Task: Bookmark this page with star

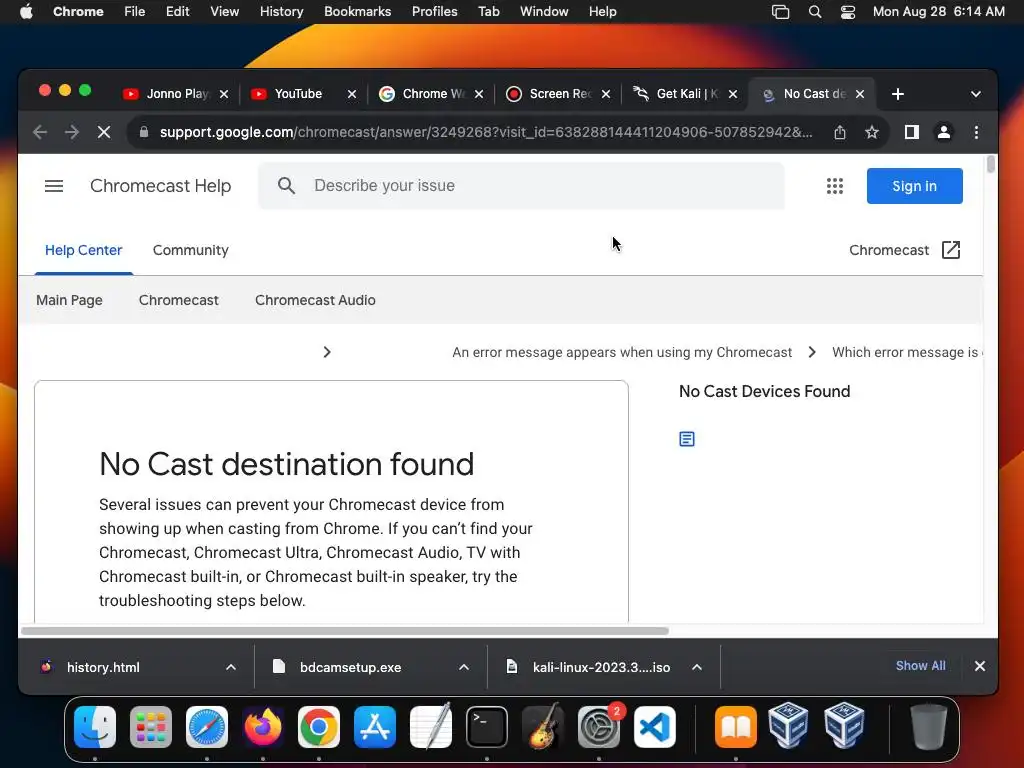Action: (x=872, y=133)
